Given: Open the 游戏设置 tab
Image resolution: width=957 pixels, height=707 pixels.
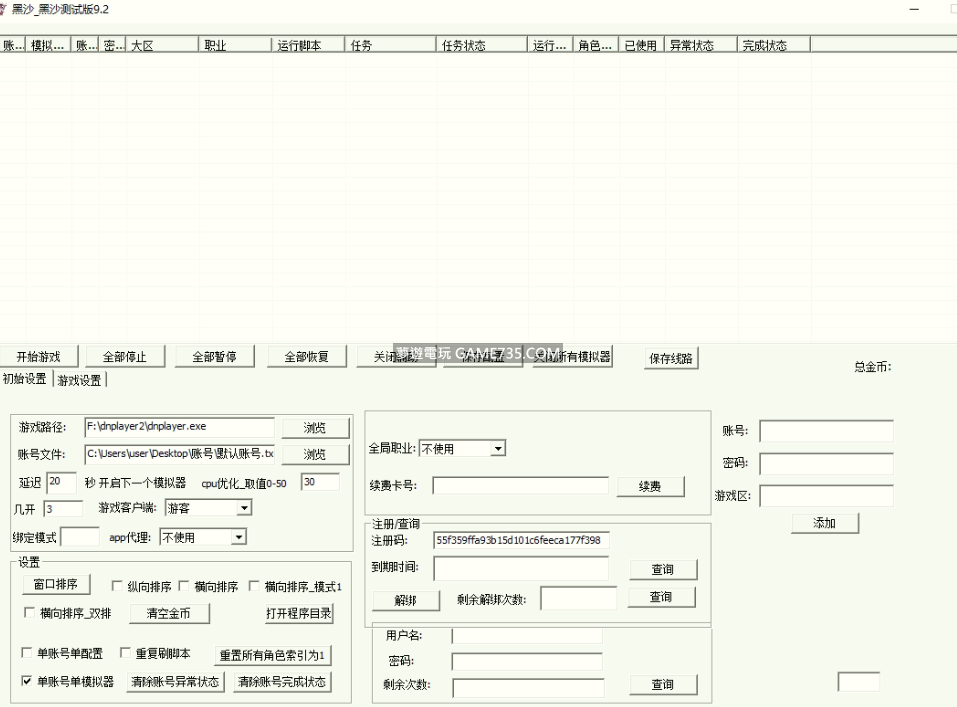Looking at the screenshot, I should point(79,380).
